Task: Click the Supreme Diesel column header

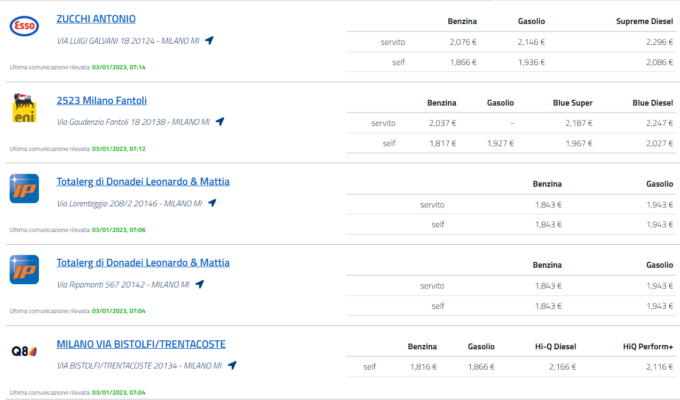Action: pos(644,21)
